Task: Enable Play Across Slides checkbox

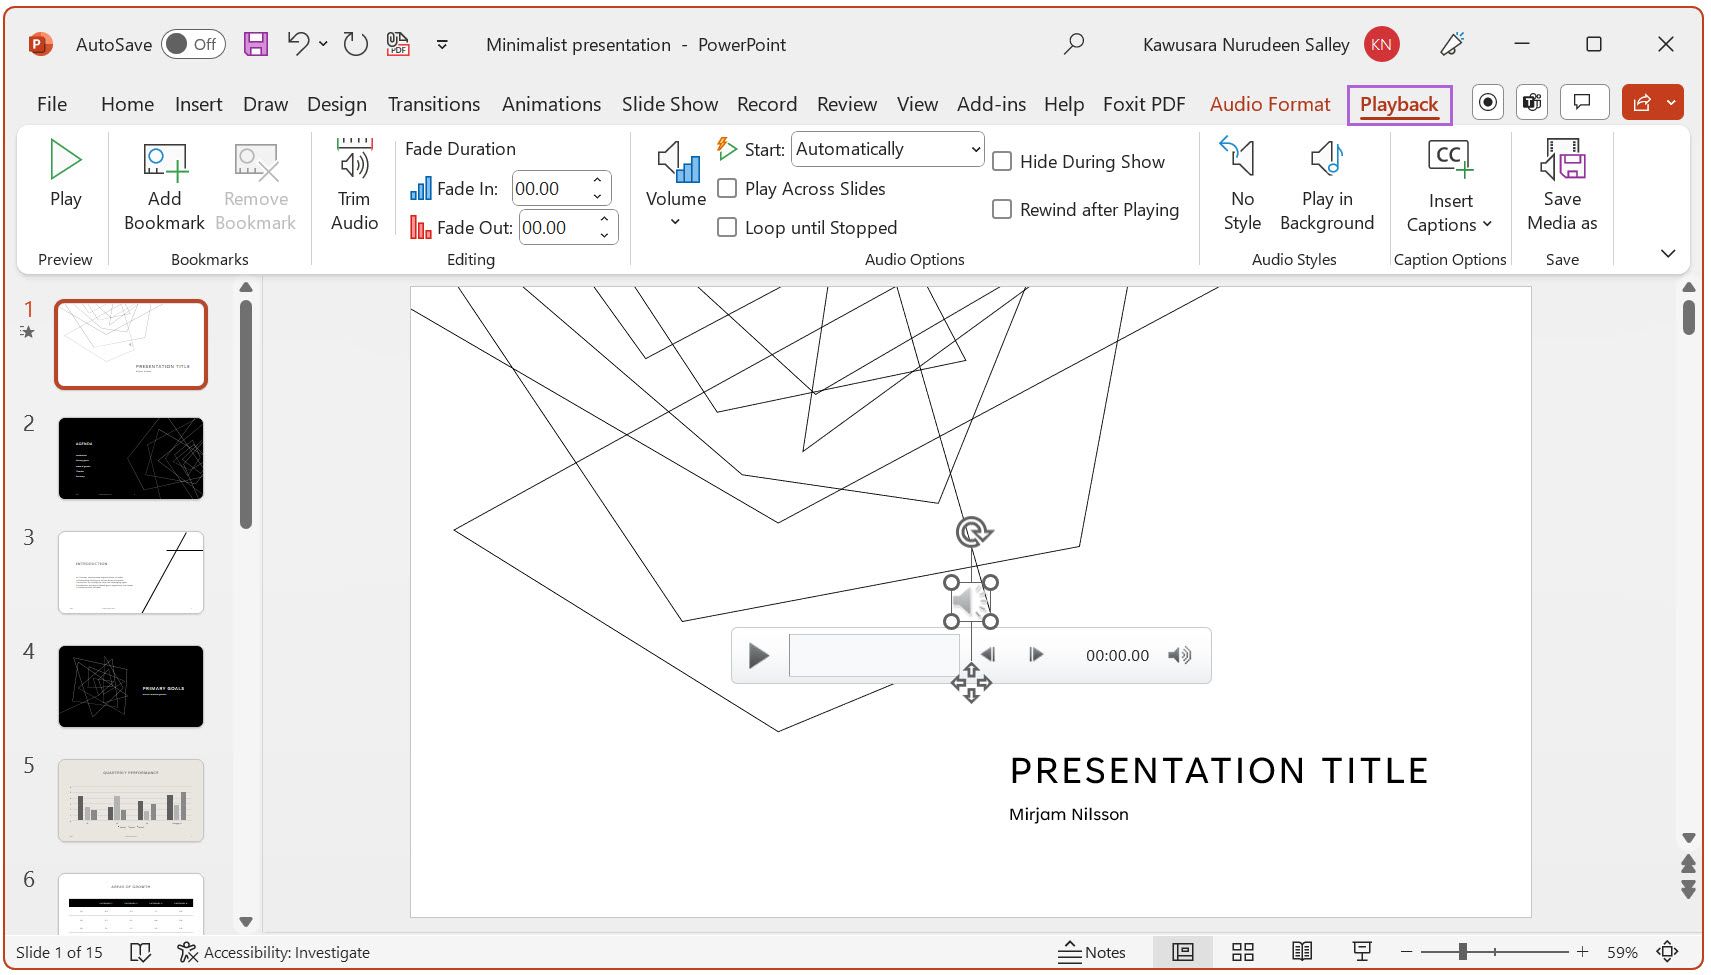Action: (728, 189)
